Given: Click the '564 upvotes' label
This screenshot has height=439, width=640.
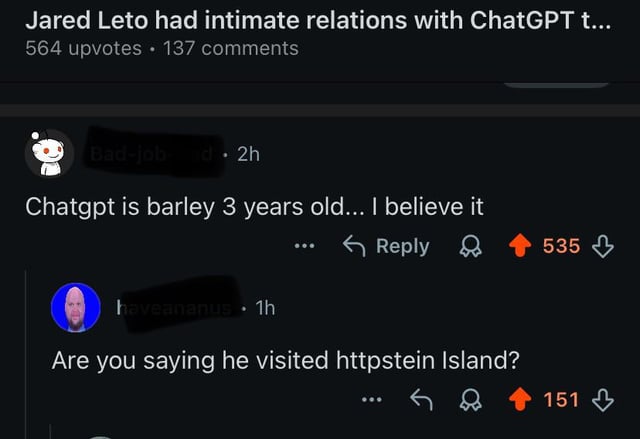Looking at the screenshot, I should (x=83, y=48).
